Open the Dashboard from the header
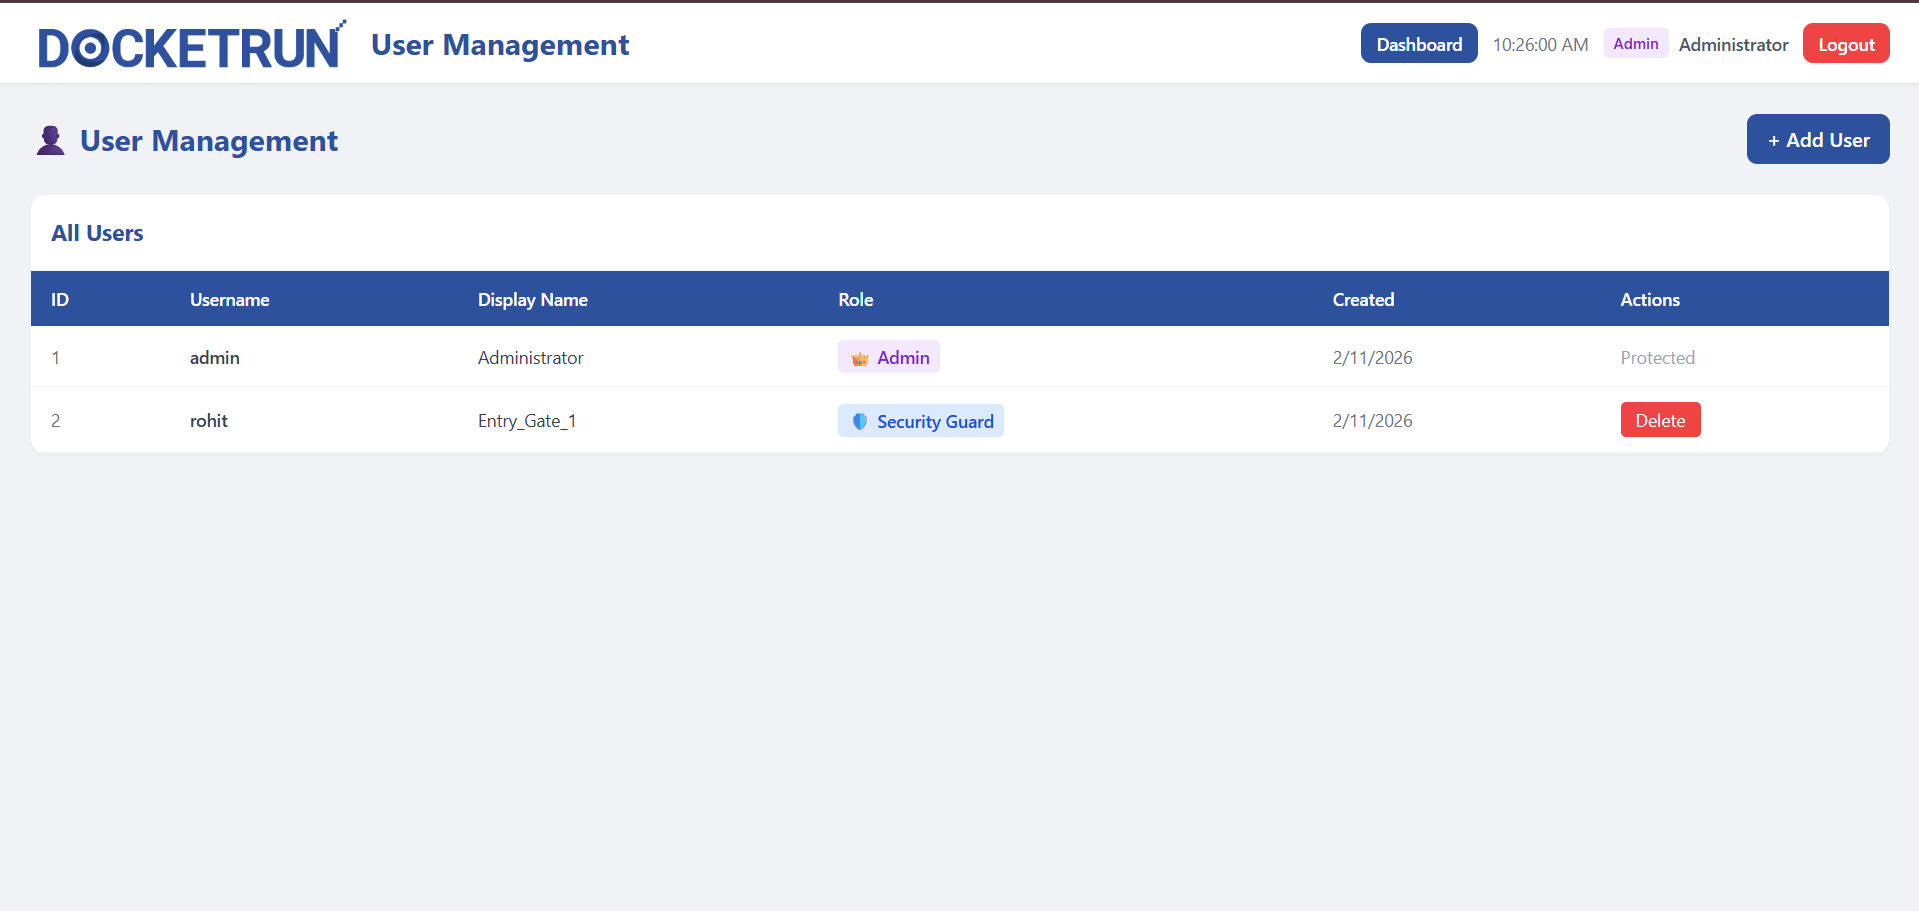The width and height of the screenshot is (1919, 911). click(1418, 44)
